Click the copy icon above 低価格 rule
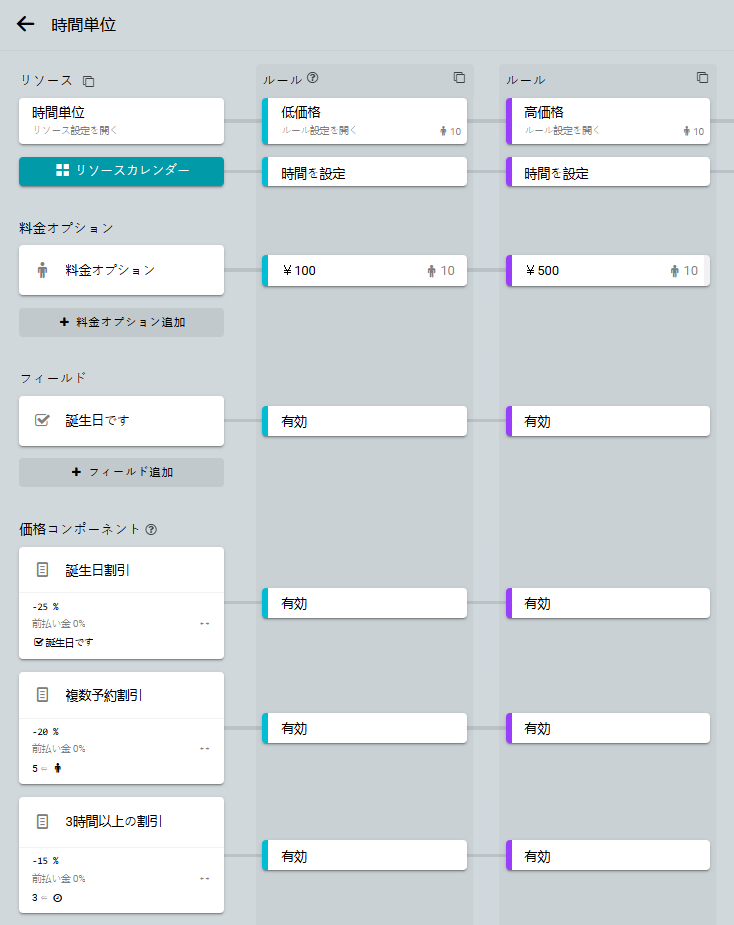The image size is (734, 925). click(x=459, y=78)
